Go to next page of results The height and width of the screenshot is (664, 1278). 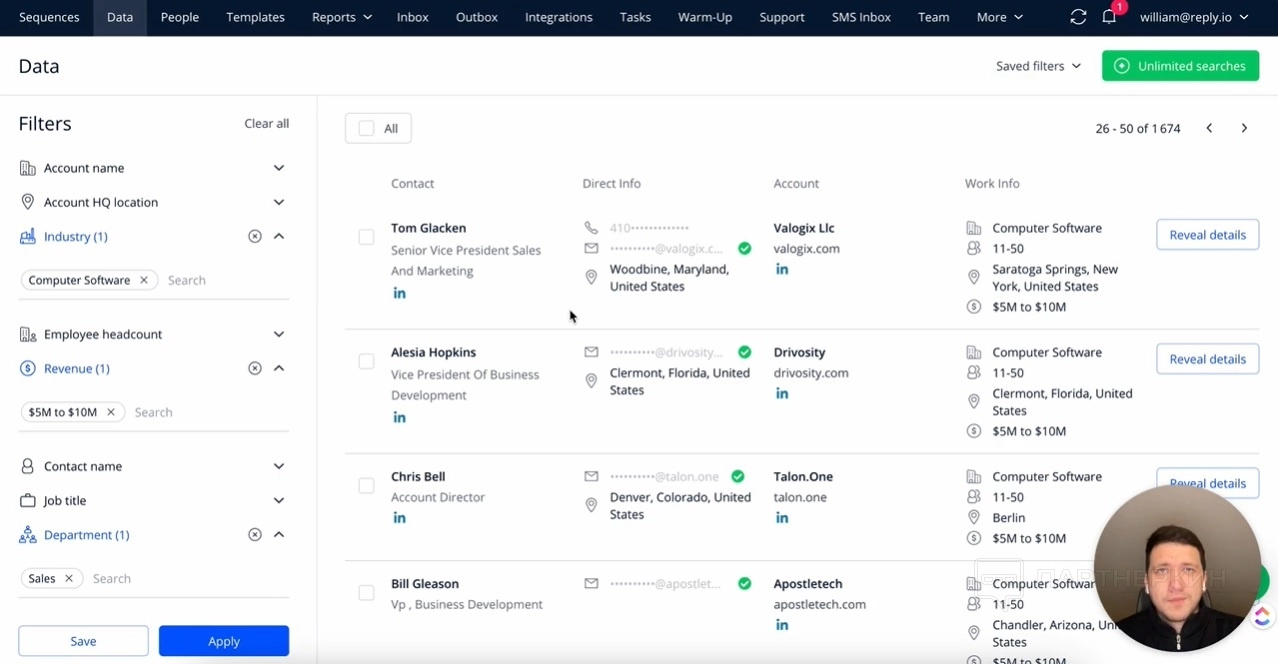point(1244,128)
